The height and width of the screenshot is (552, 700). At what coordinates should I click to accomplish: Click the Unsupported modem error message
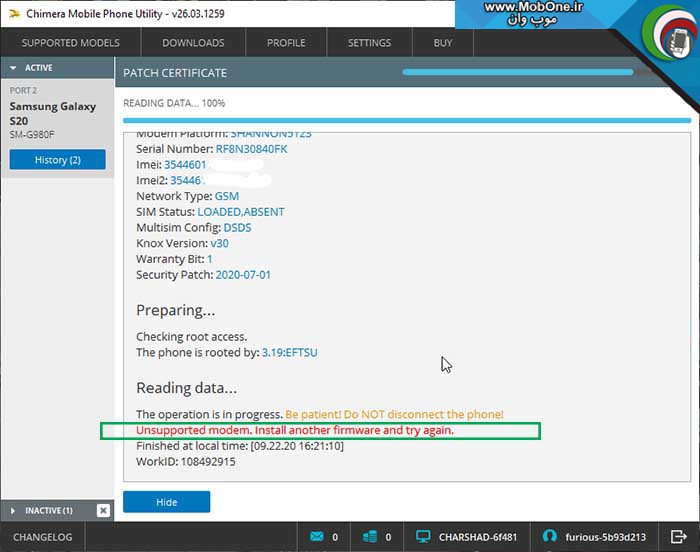tap(295, 430)
